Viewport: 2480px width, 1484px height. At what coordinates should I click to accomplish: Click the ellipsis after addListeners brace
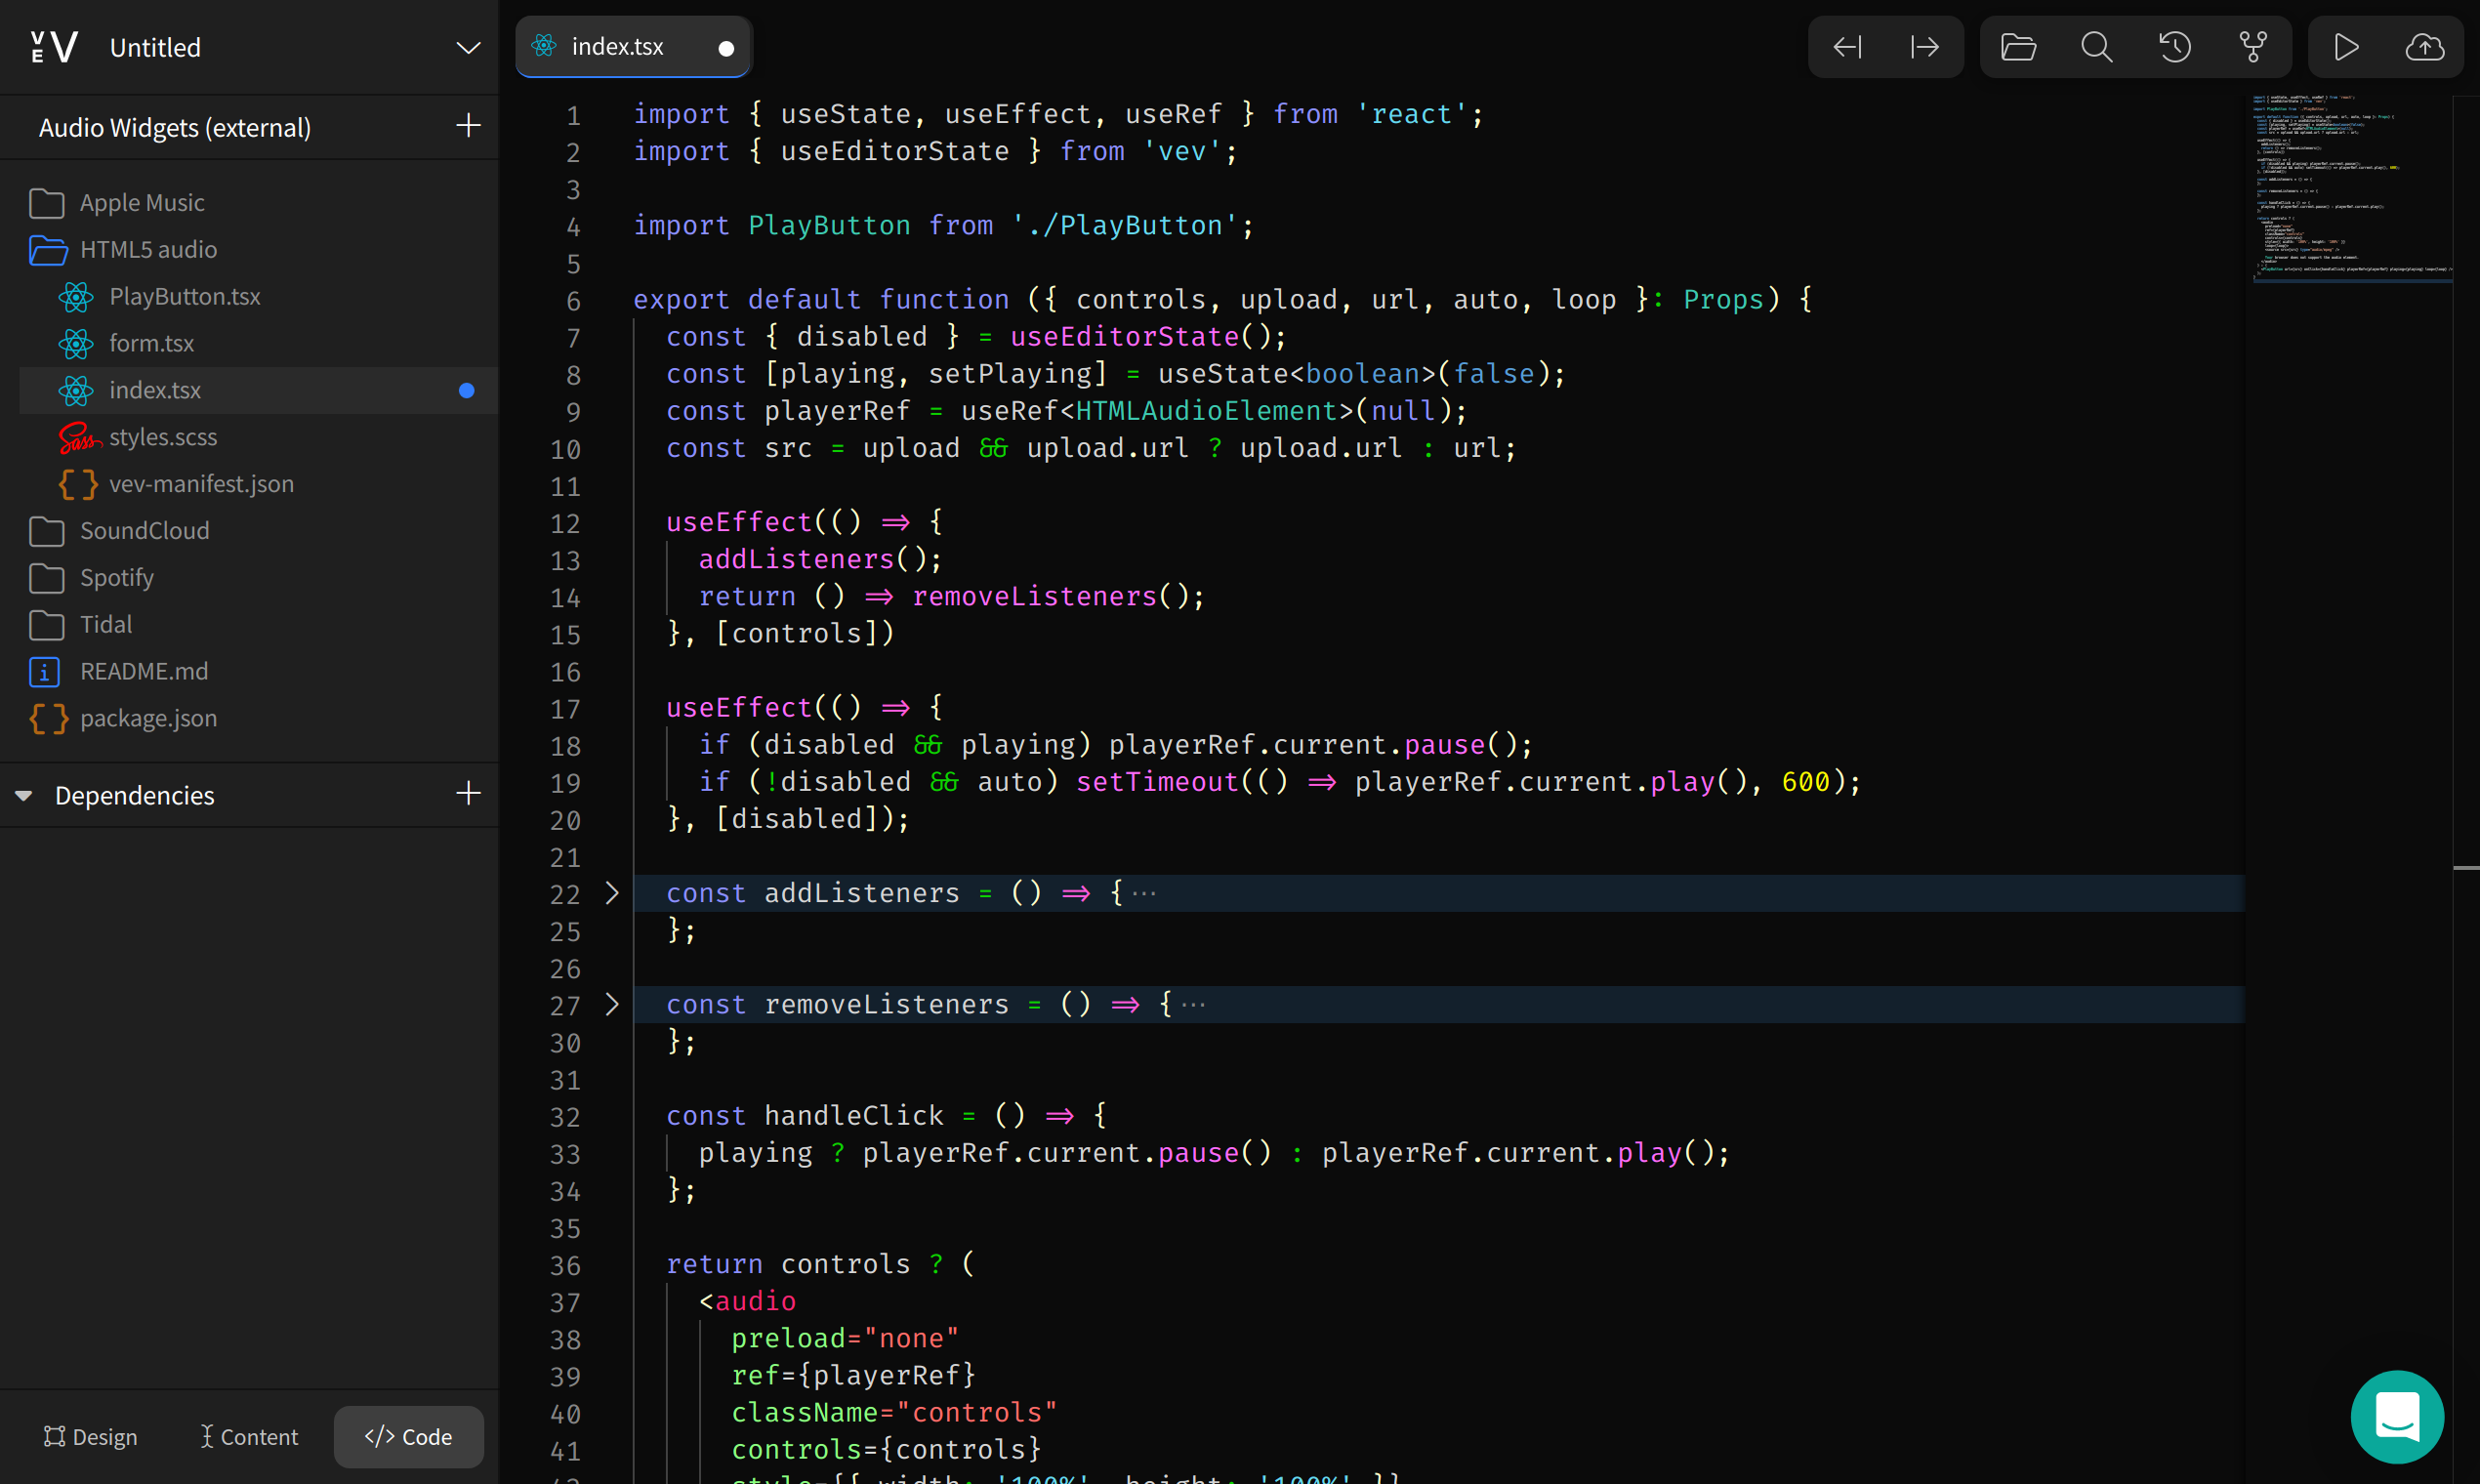(1144, 894)
